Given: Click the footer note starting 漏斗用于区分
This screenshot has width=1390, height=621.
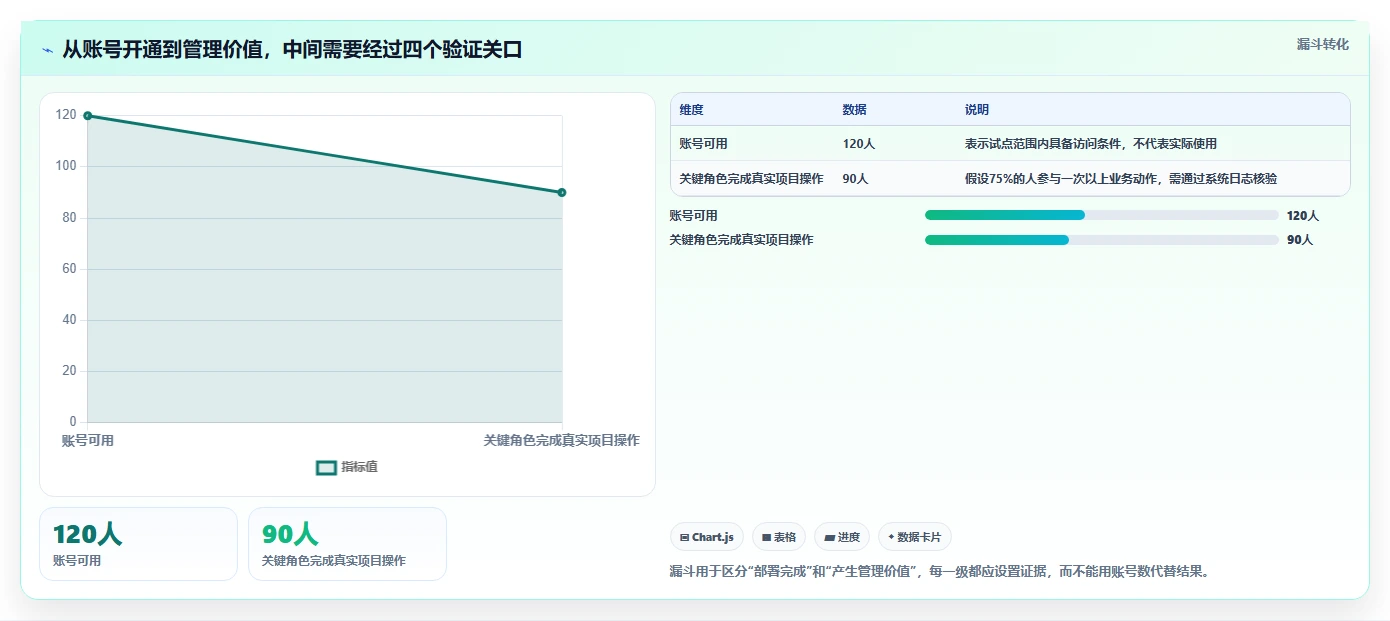Looking at the screenshot, I should [939, 573].
